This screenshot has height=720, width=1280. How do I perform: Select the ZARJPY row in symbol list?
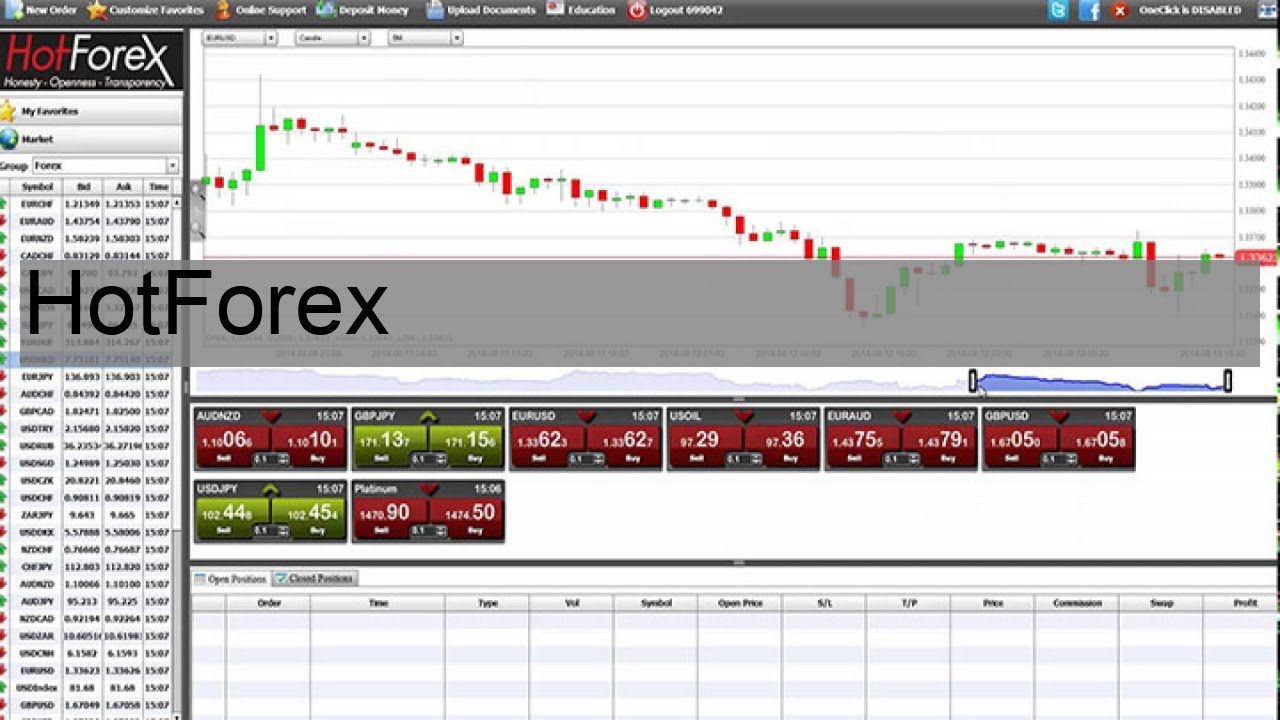(x=86, y=515)
